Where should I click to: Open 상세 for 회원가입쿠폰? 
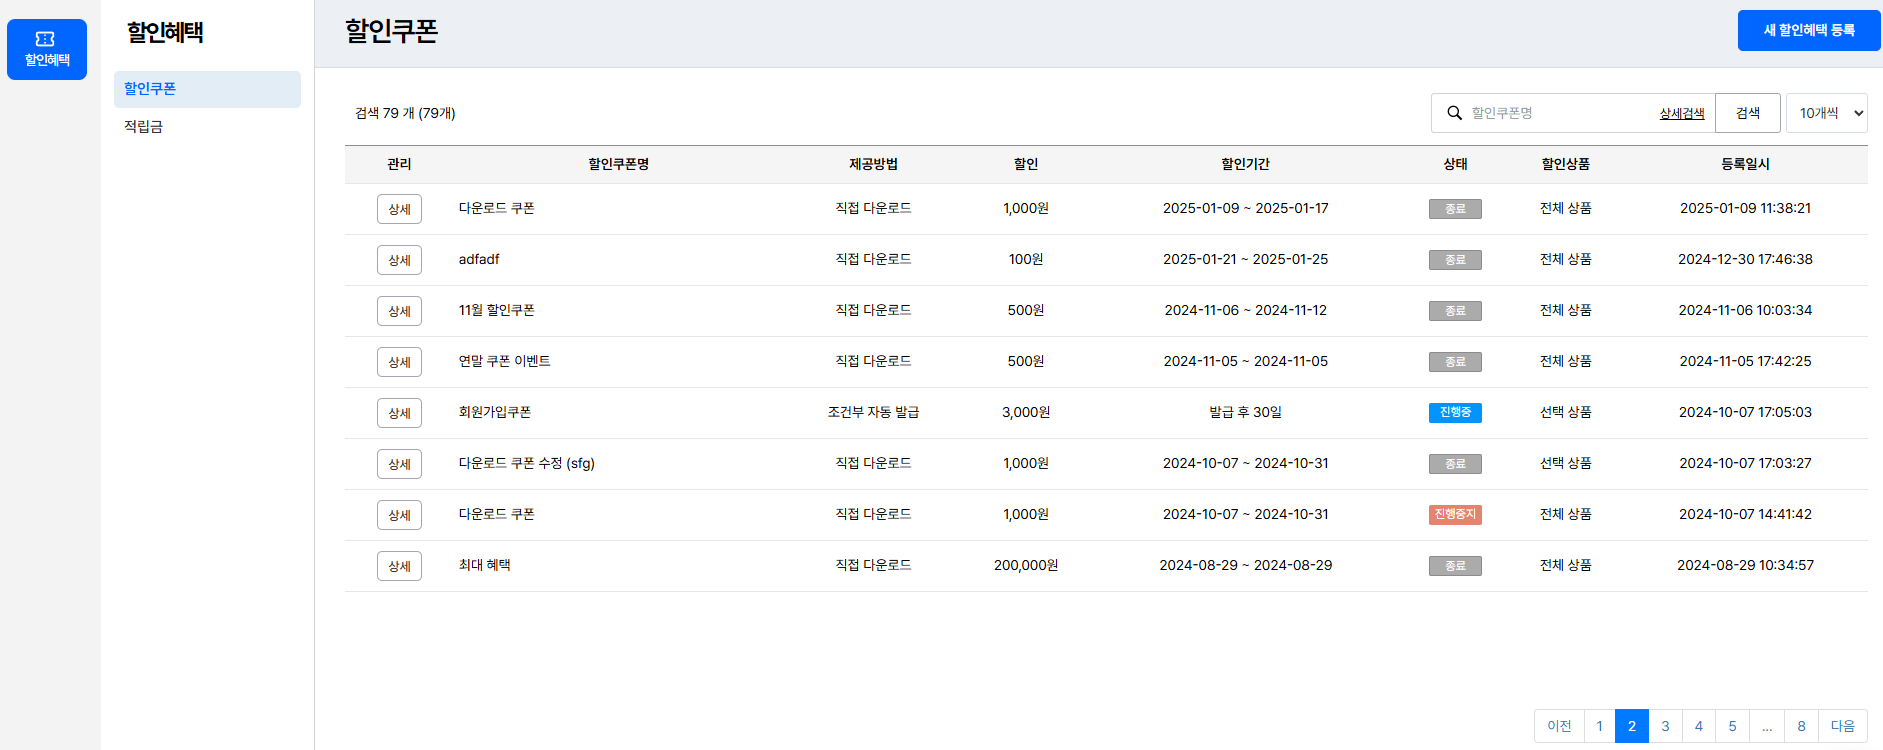point(399,413)
